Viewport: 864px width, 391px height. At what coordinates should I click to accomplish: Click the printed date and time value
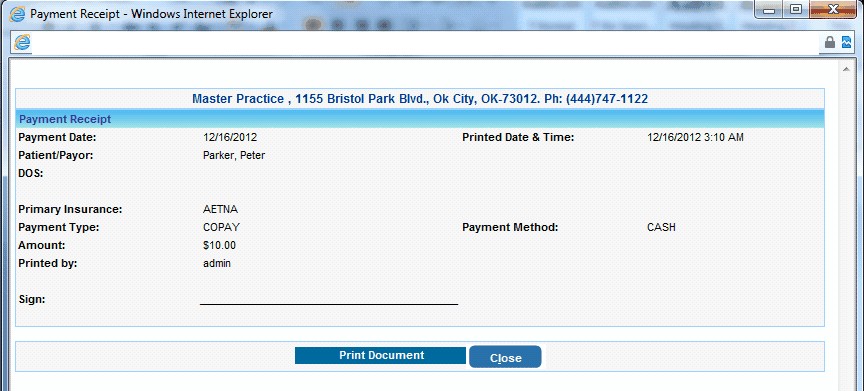coord(695,138)
